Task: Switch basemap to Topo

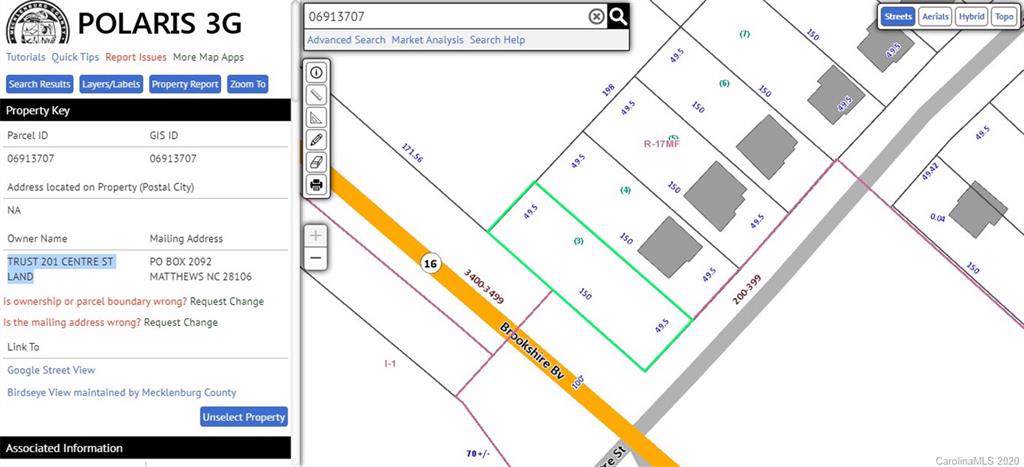Action: tap(1003, 16)
